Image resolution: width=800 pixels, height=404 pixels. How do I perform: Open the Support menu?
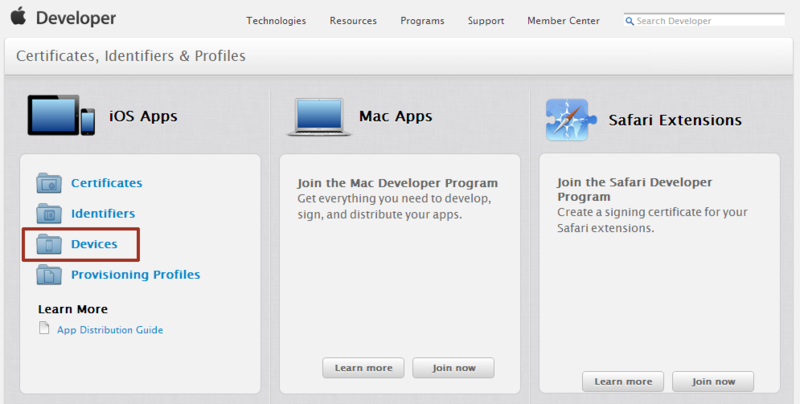coord(486,21)
